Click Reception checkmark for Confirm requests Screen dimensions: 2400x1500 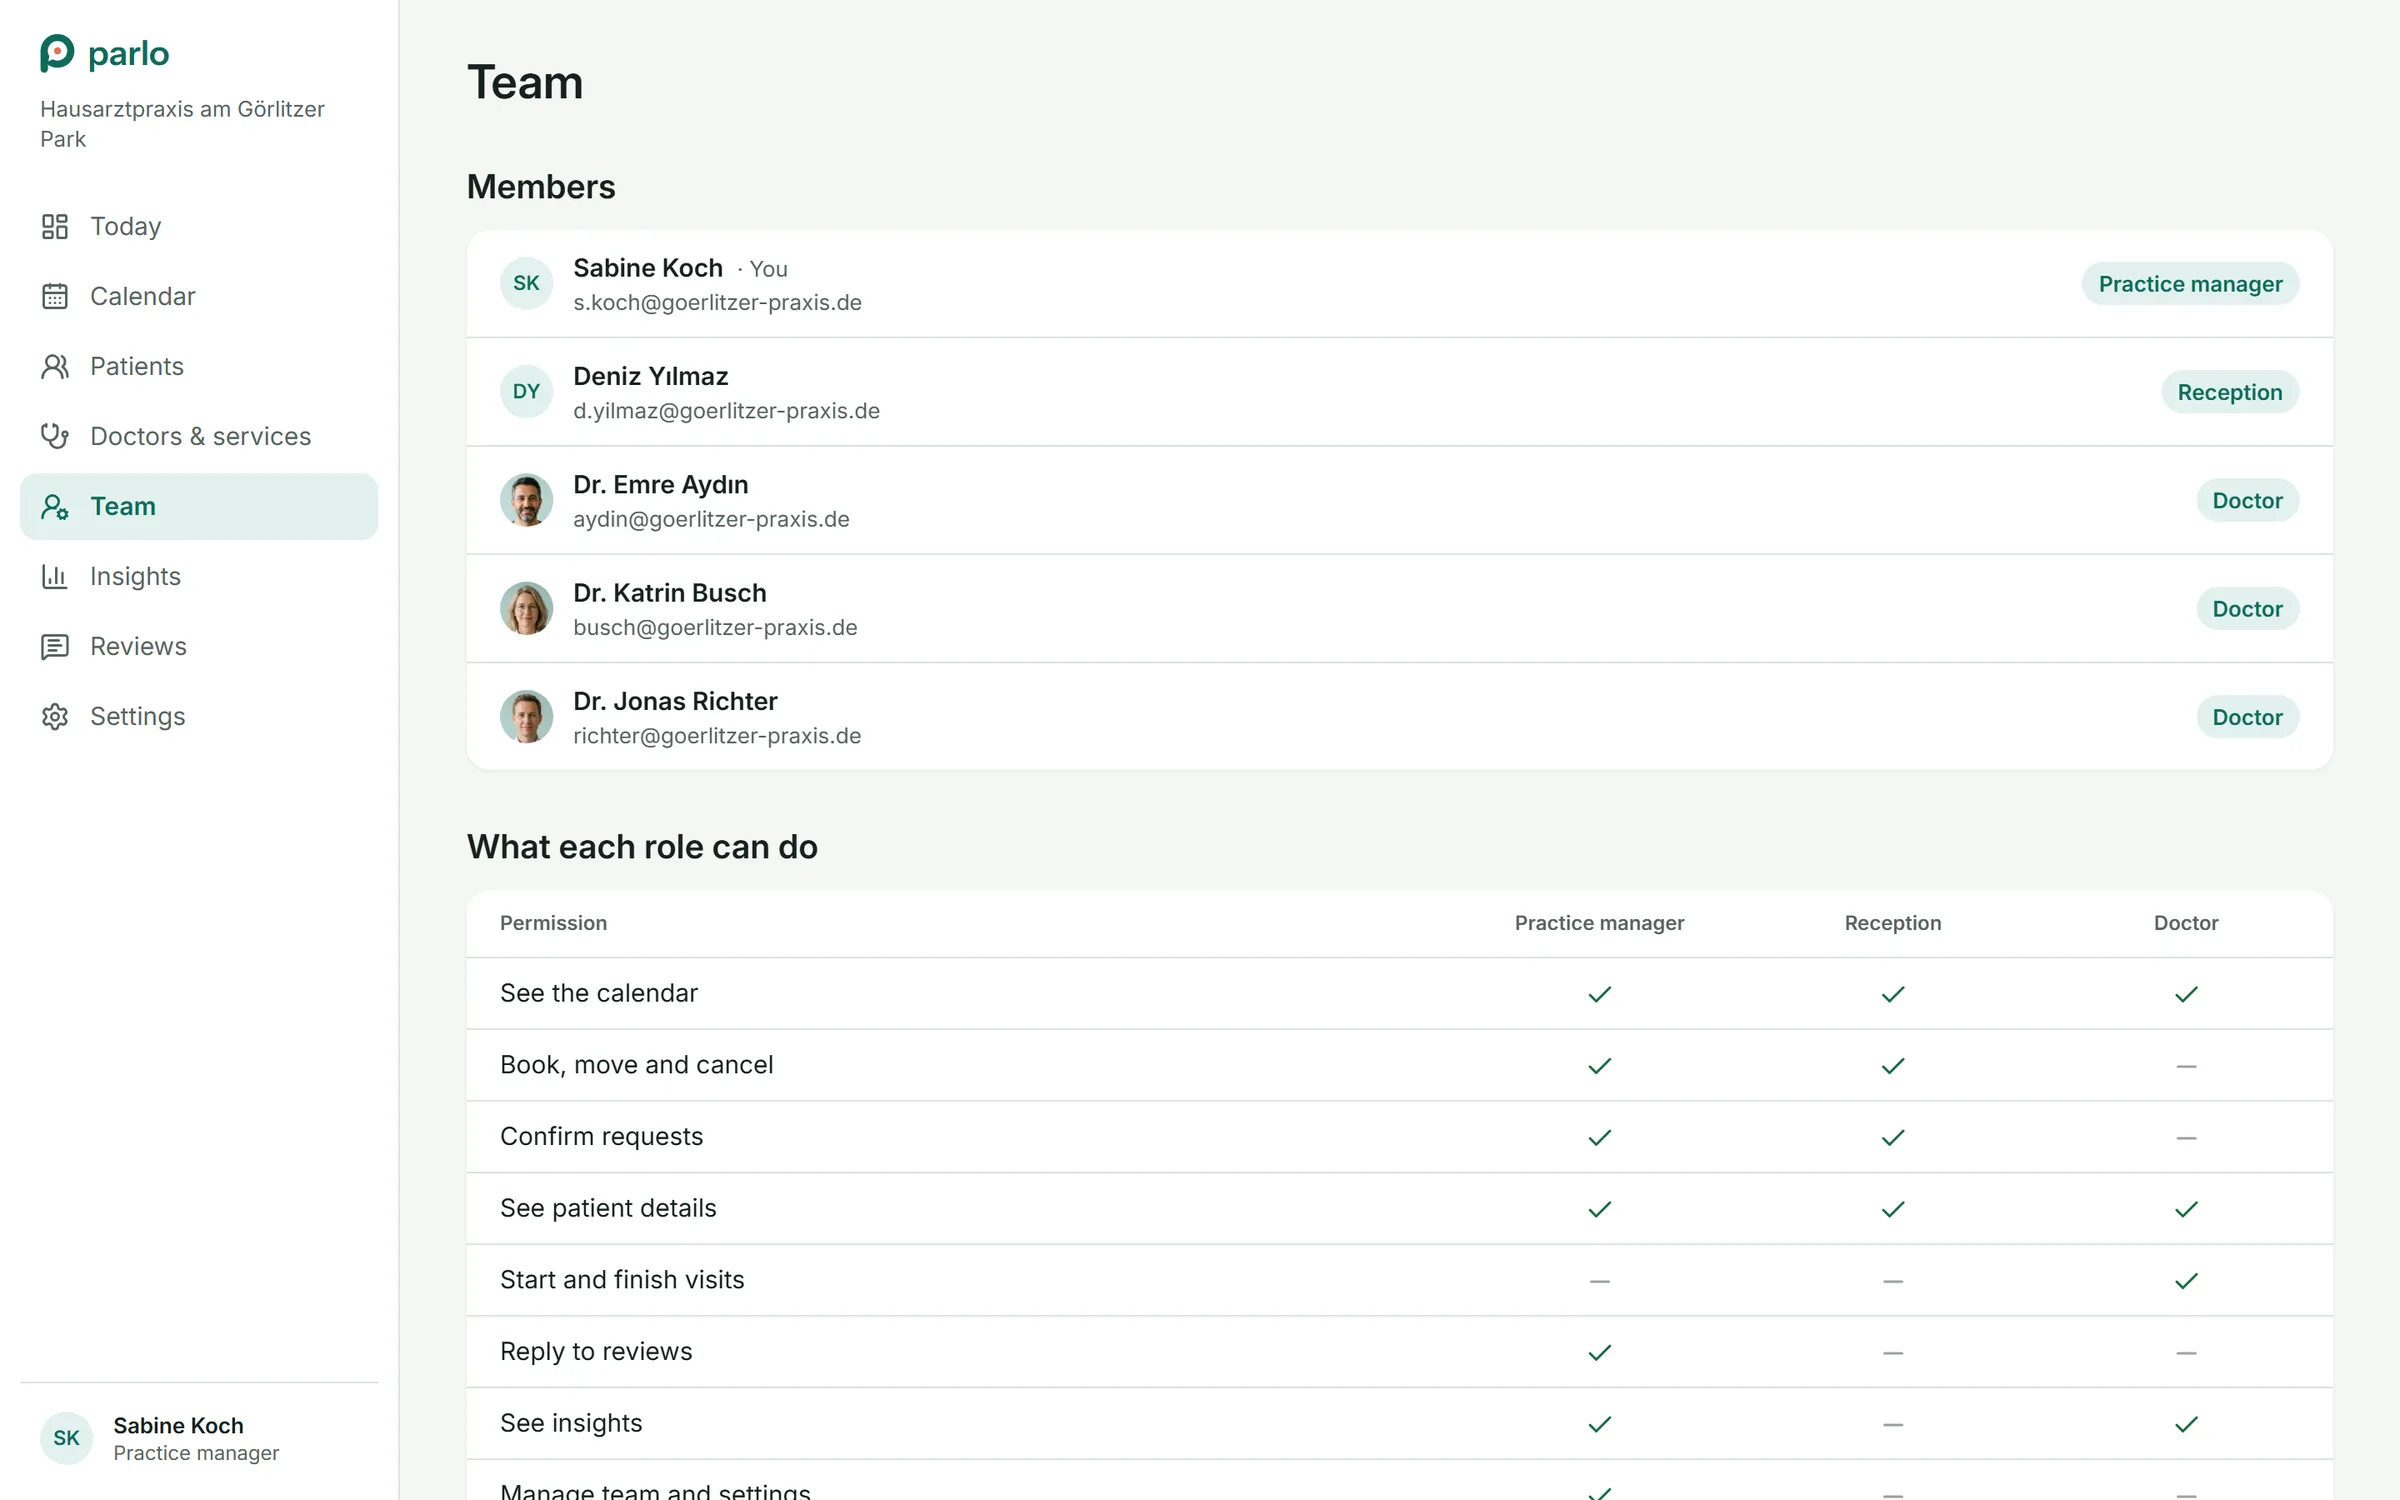1893,1138
